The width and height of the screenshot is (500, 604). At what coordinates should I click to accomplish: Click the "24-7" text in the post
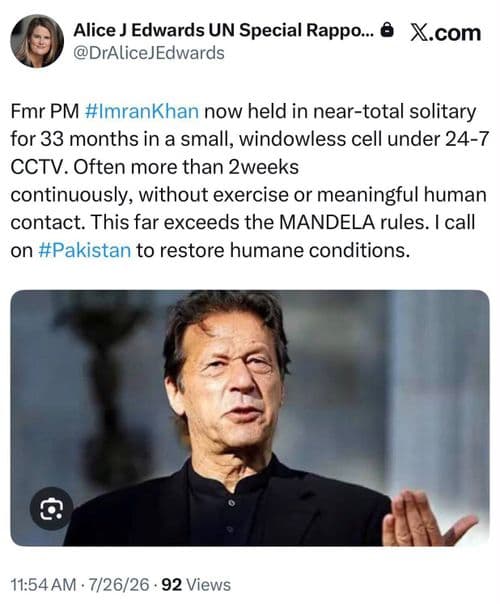click(x=467, y=139)
